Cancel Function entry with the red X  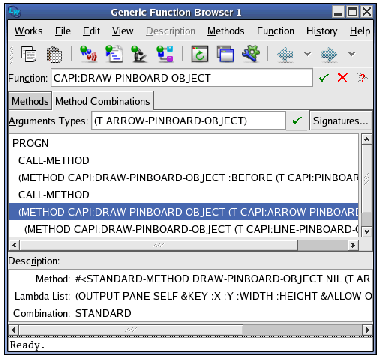point(342,78)
